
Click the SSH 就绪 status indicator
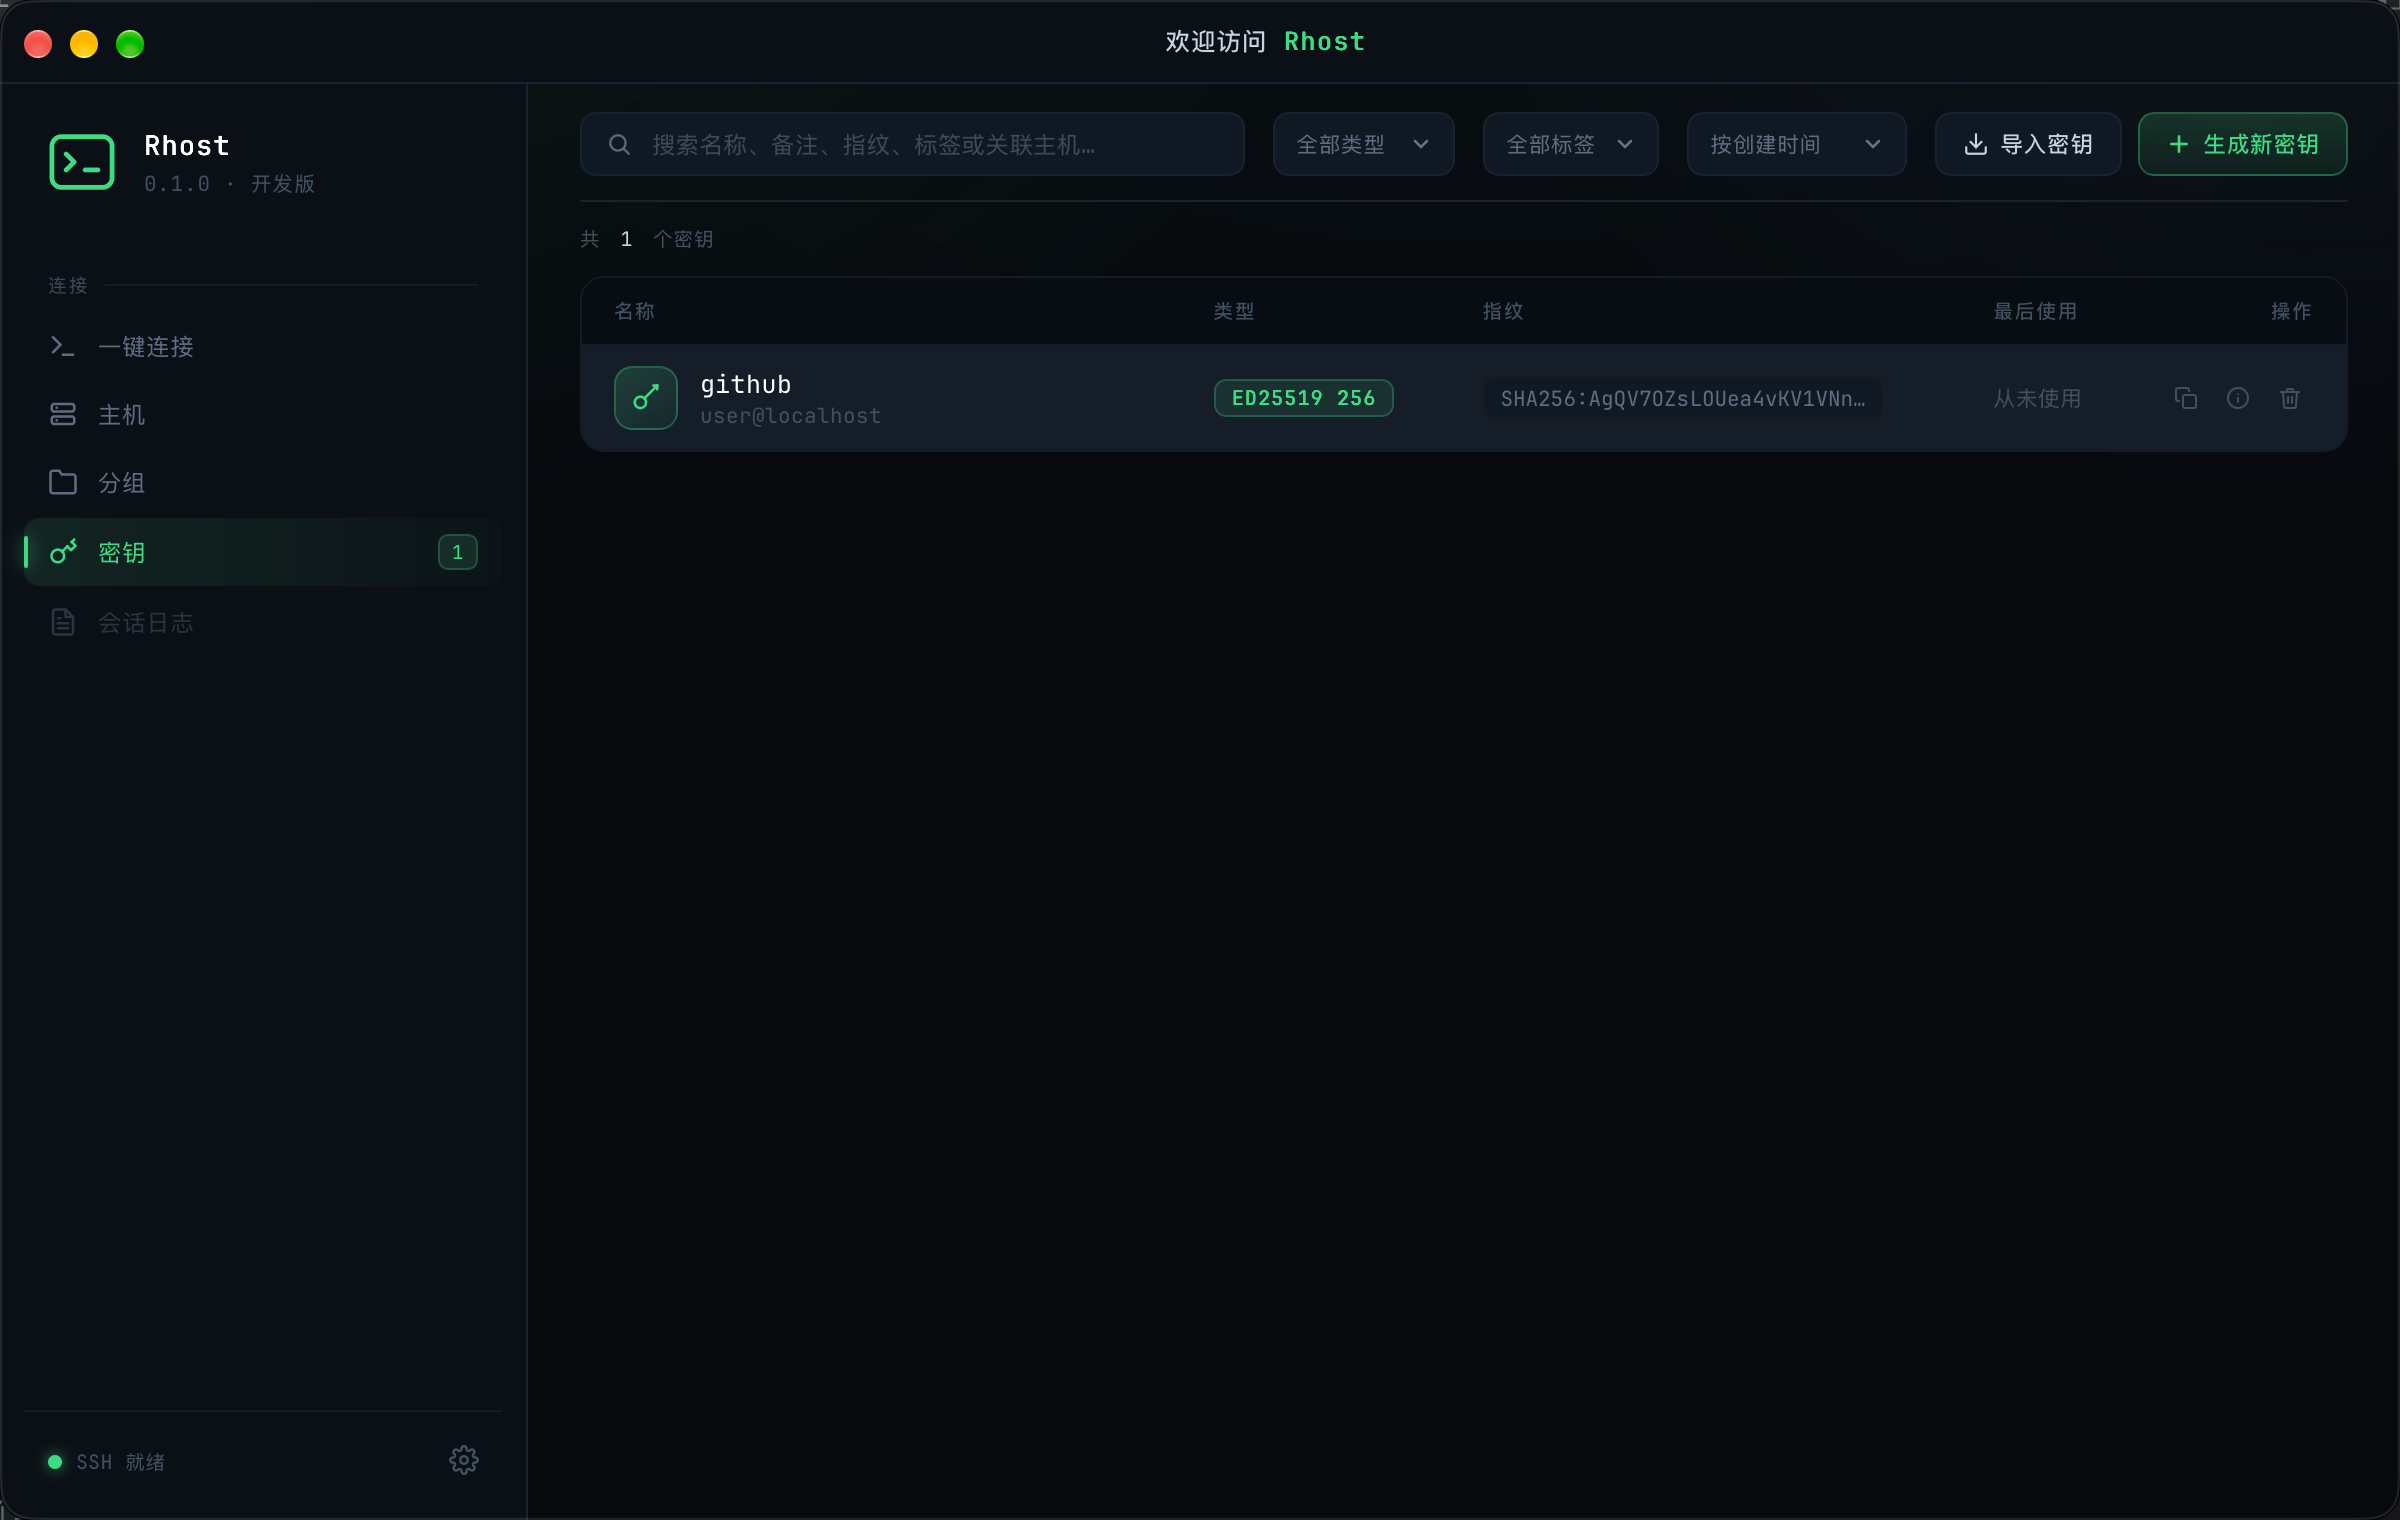tap(106, 1462)
